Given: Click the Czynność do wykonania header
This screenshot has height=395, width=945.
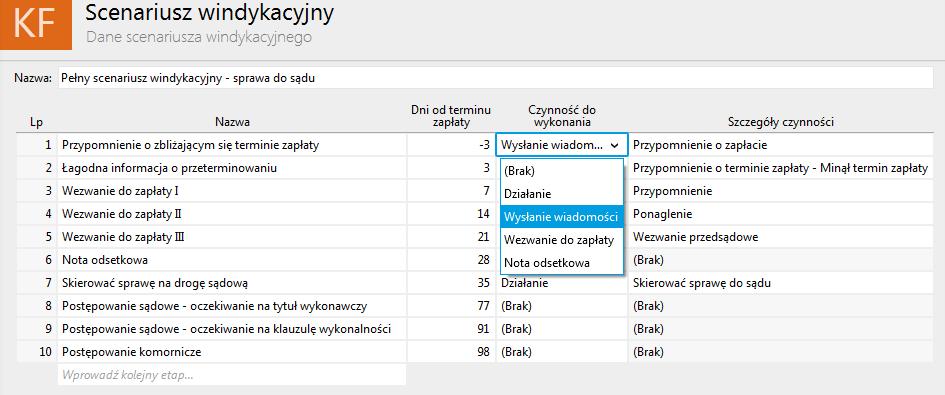Looking at the screenshot, I should (x=562, y=116).
